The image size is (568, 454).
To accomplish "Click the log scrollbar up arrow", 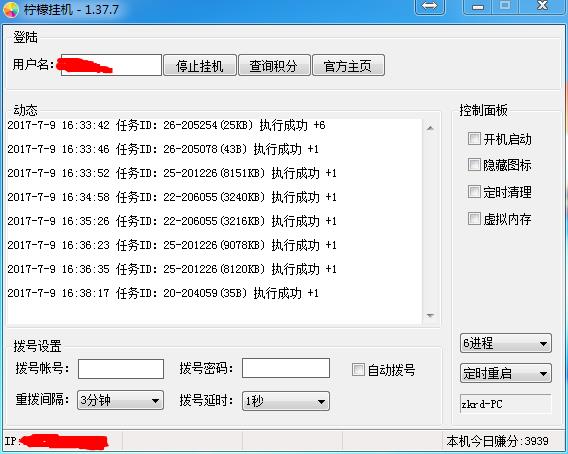I will coord(430,128).
